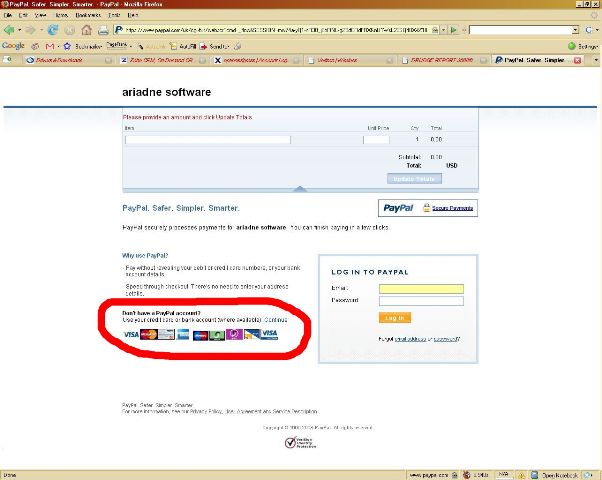Switch to the BRIDGE REPORT tab

pos(445,60)
